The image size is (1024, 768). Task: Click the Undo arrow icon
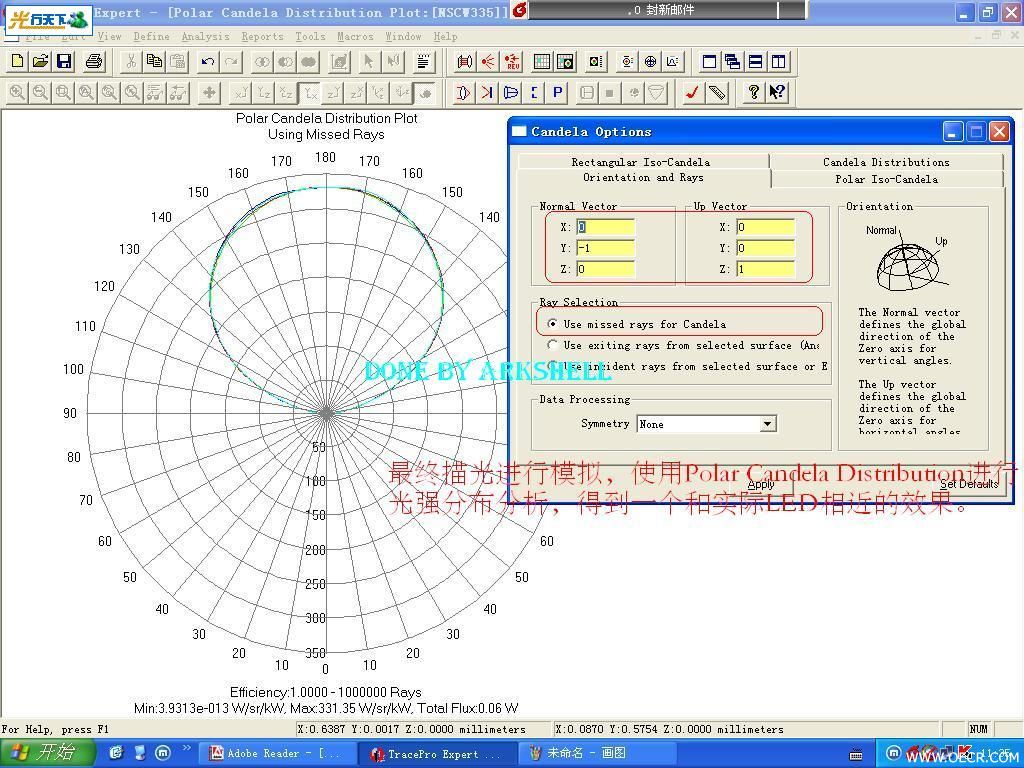208,61
